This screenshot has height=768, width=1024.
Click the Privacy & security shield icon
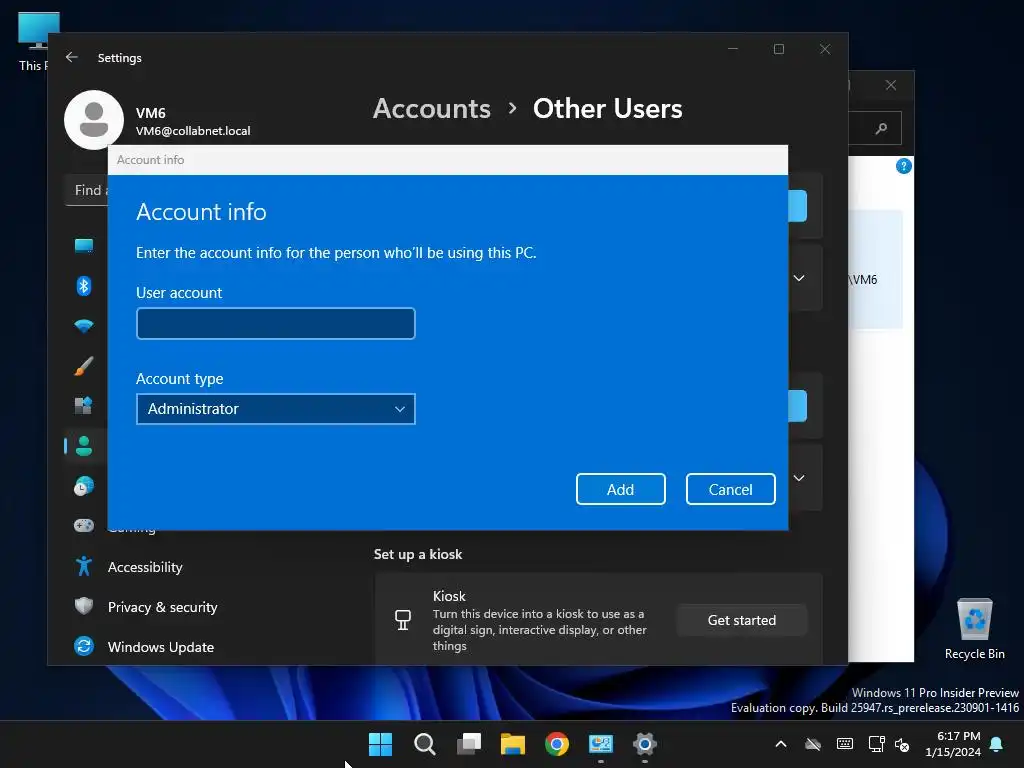point(84,606)
